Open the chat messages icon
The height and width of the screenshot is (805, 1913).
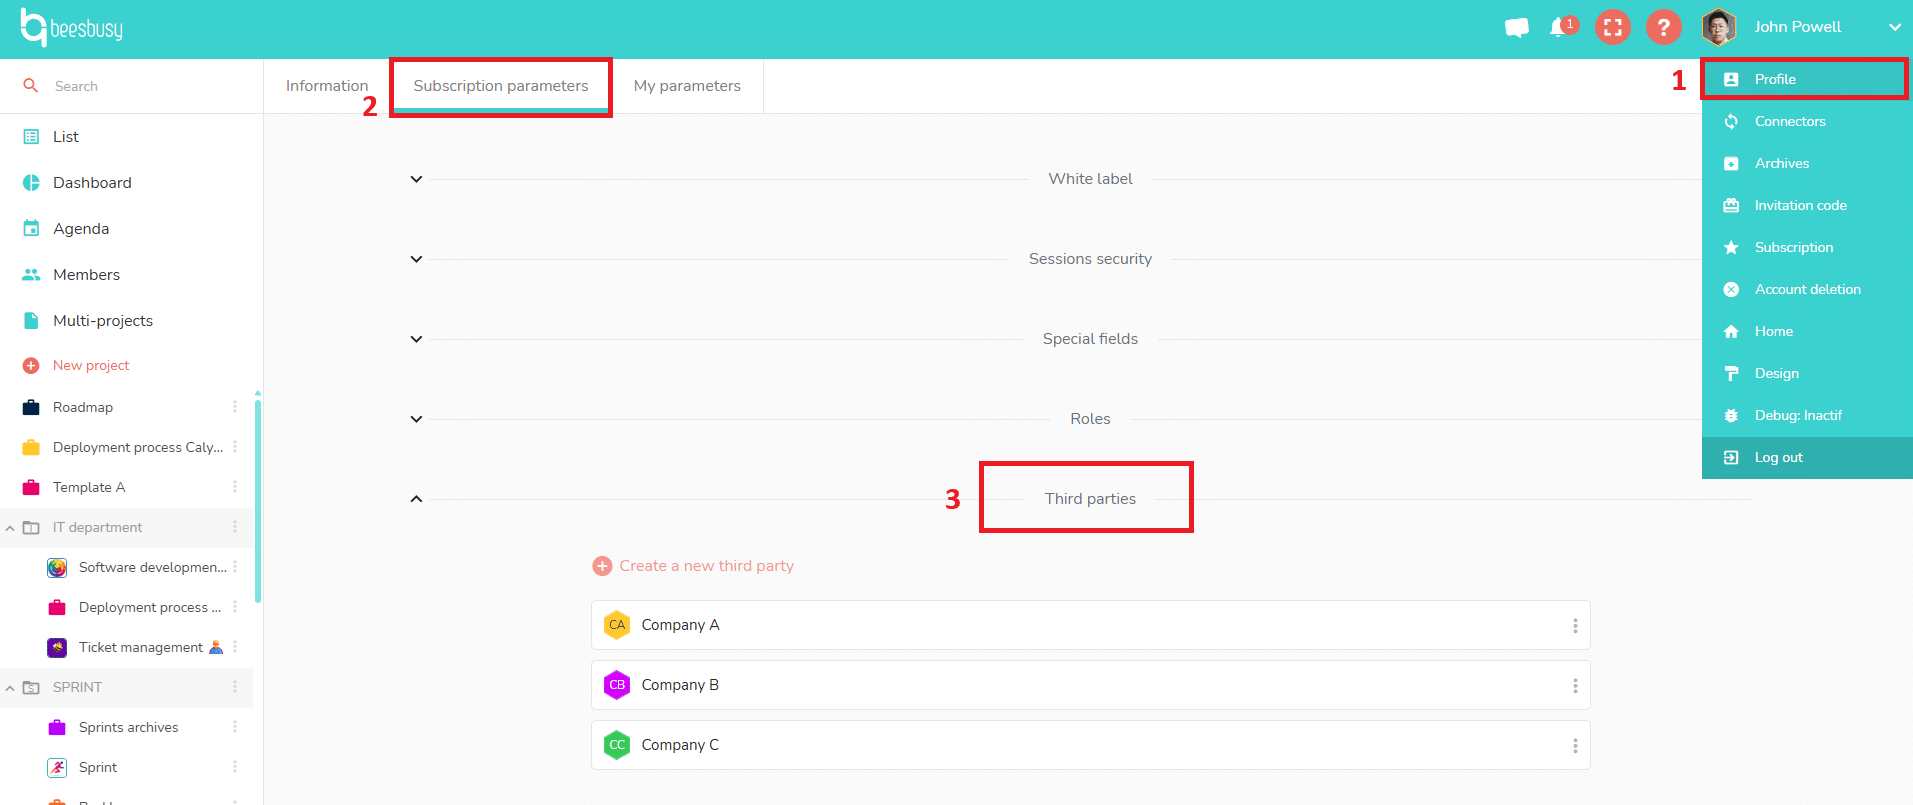(1516, 28)
